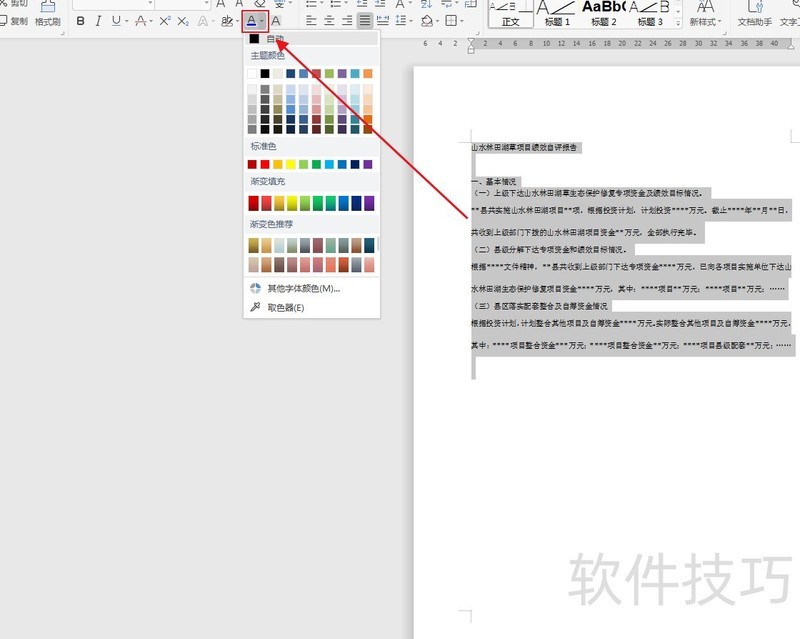Apply distributed alignment
This screenshot has height=639, width=800.
[x=382, y=21]
